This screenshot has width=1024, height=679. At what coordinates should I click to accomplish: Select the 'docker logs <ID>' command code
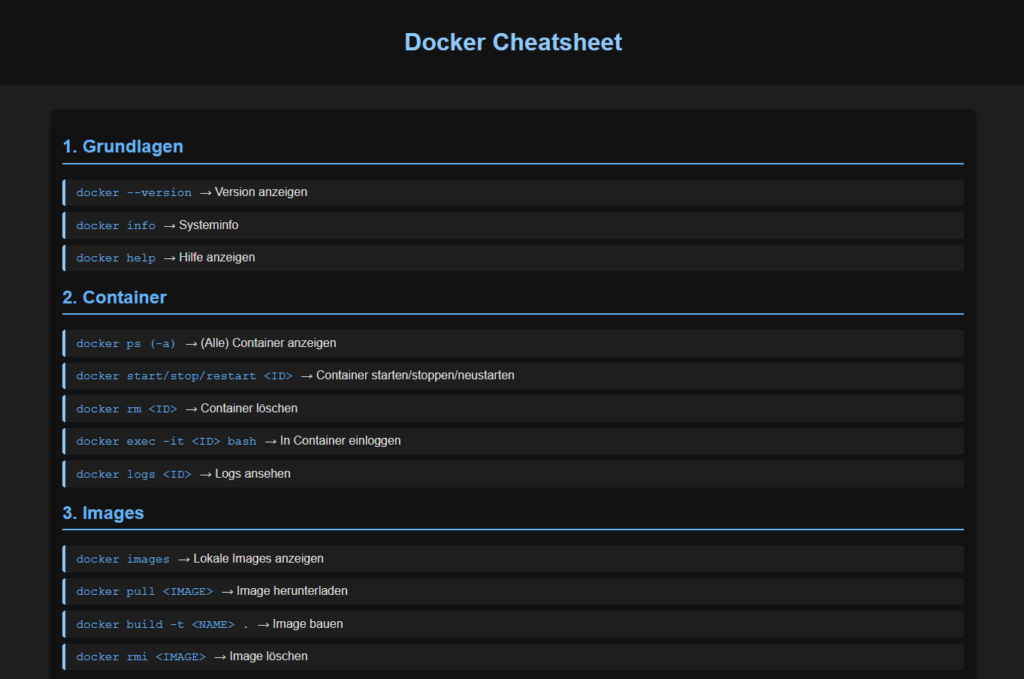point(133,474)
